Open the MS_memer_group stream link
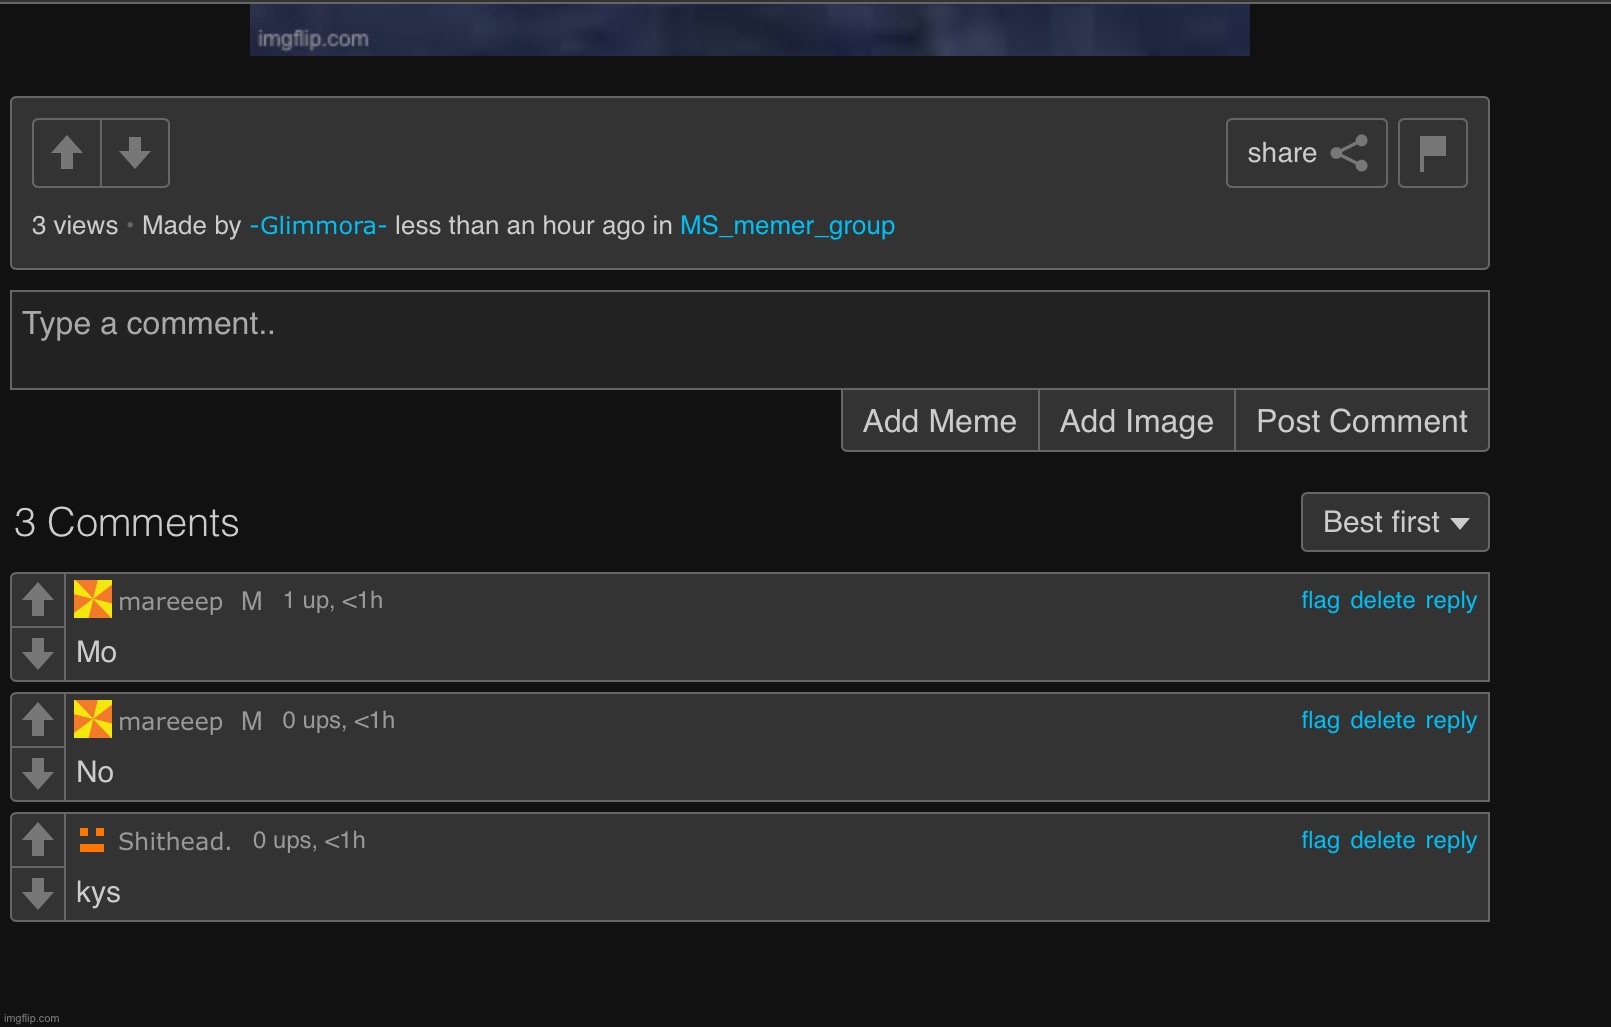Viewport: 1611px width, 1027px height. pos(787,226)
